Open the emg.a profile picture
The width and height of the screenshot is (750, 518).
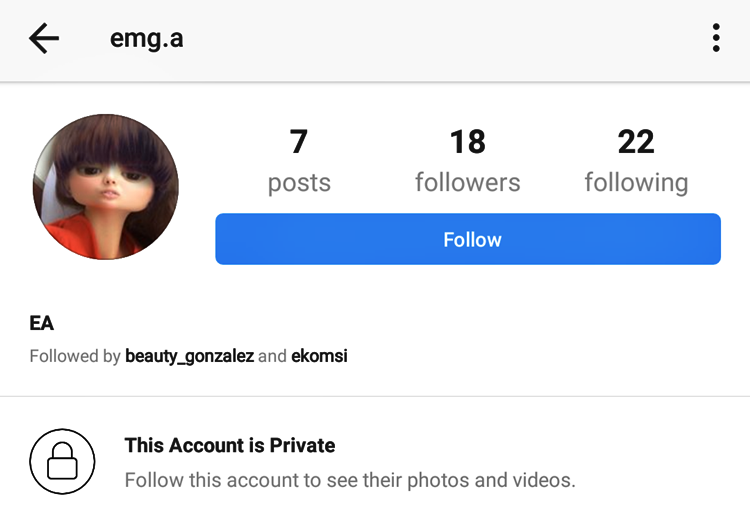106,187
